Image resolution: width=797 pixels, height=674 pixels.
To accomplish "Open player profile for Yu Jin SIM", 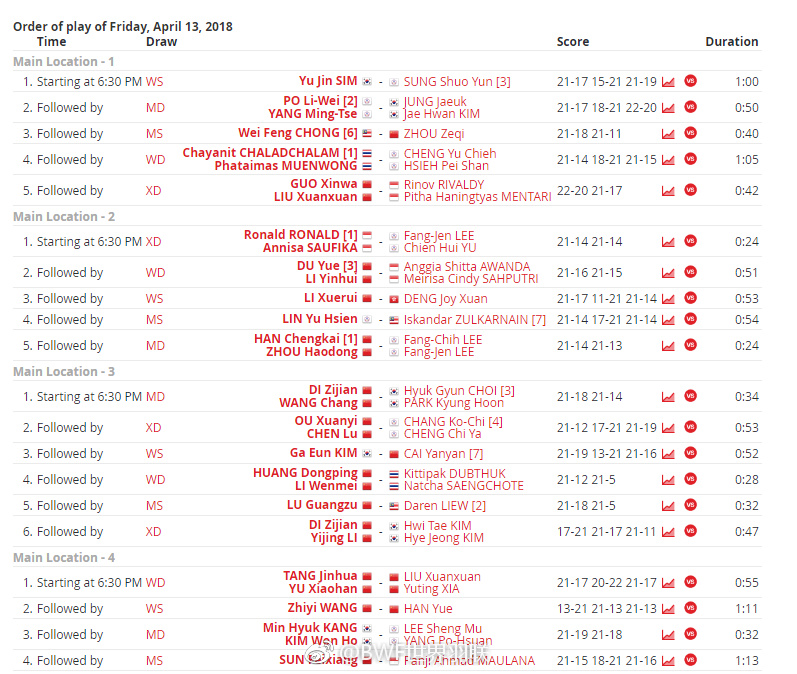I will [x=327, y=82].
